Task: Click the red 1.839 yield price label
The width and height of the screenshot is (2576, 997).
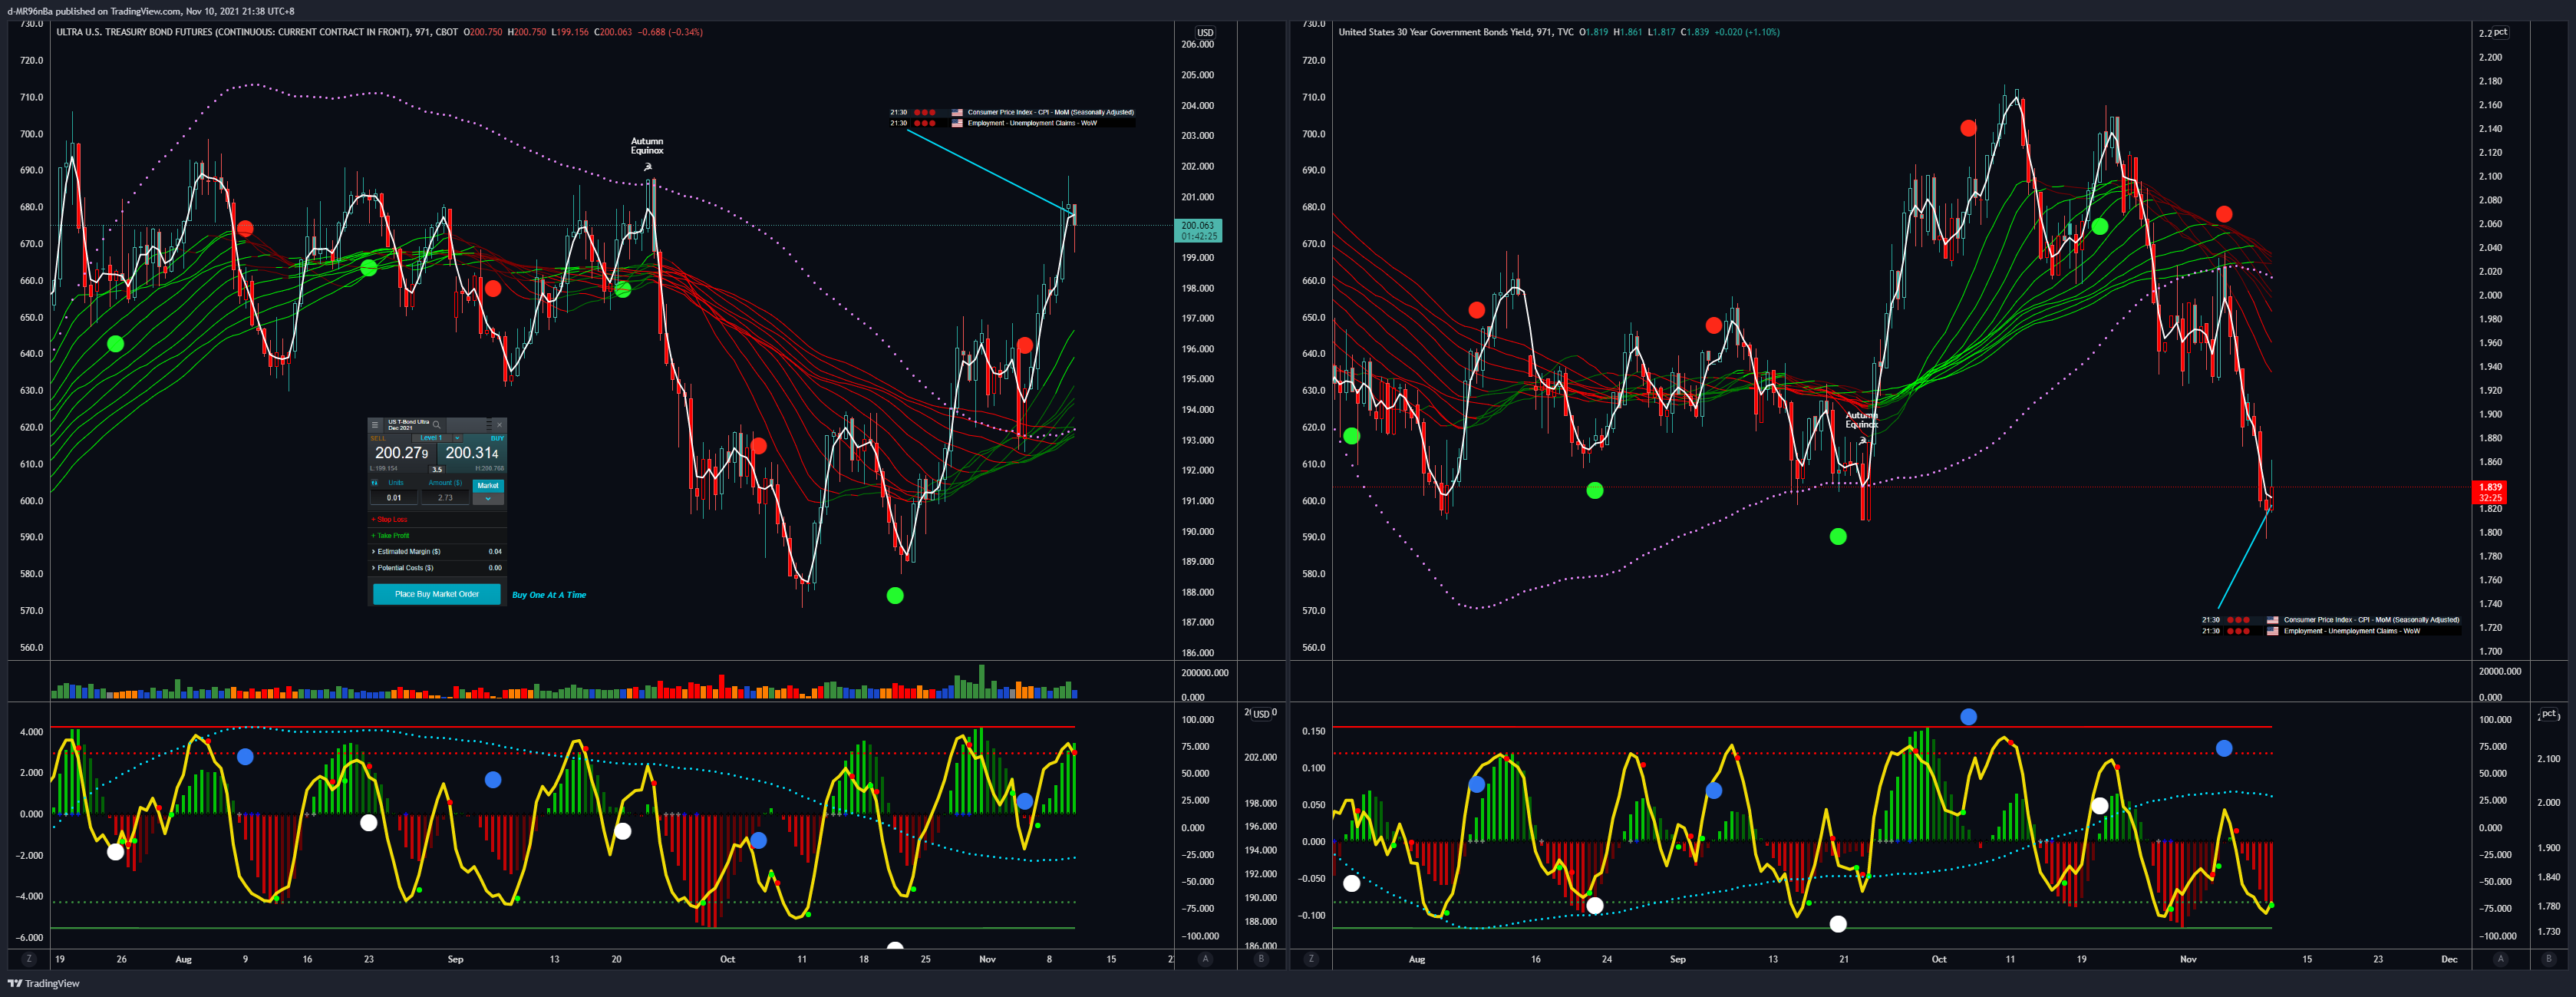Action: (x=2490, y=492)
